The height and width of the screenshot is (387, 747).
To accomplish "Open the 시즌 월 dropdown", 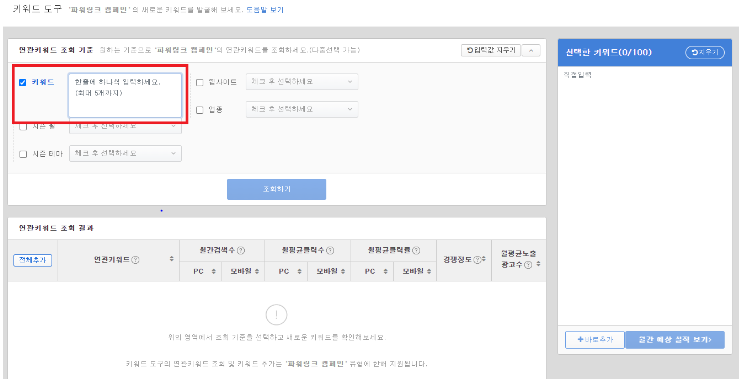I will pos(125,127).
